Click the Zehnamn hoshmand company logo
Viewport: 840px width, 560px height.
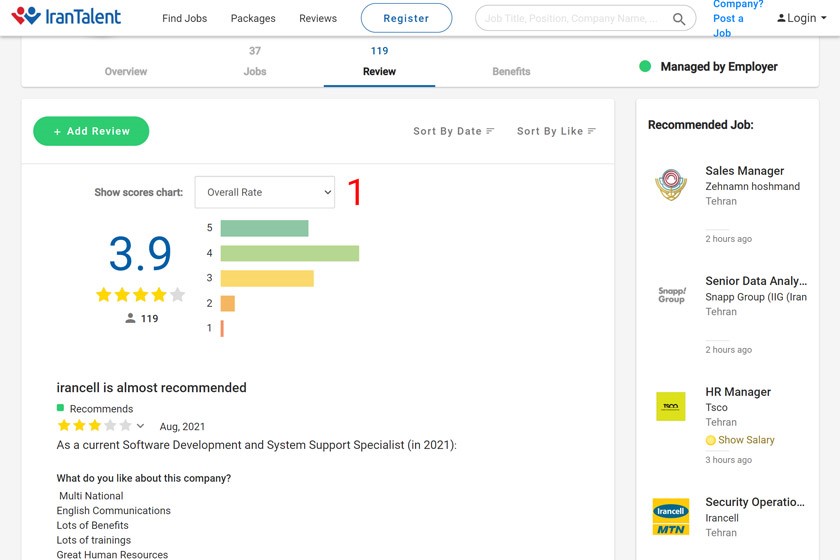tap(671, 185)
